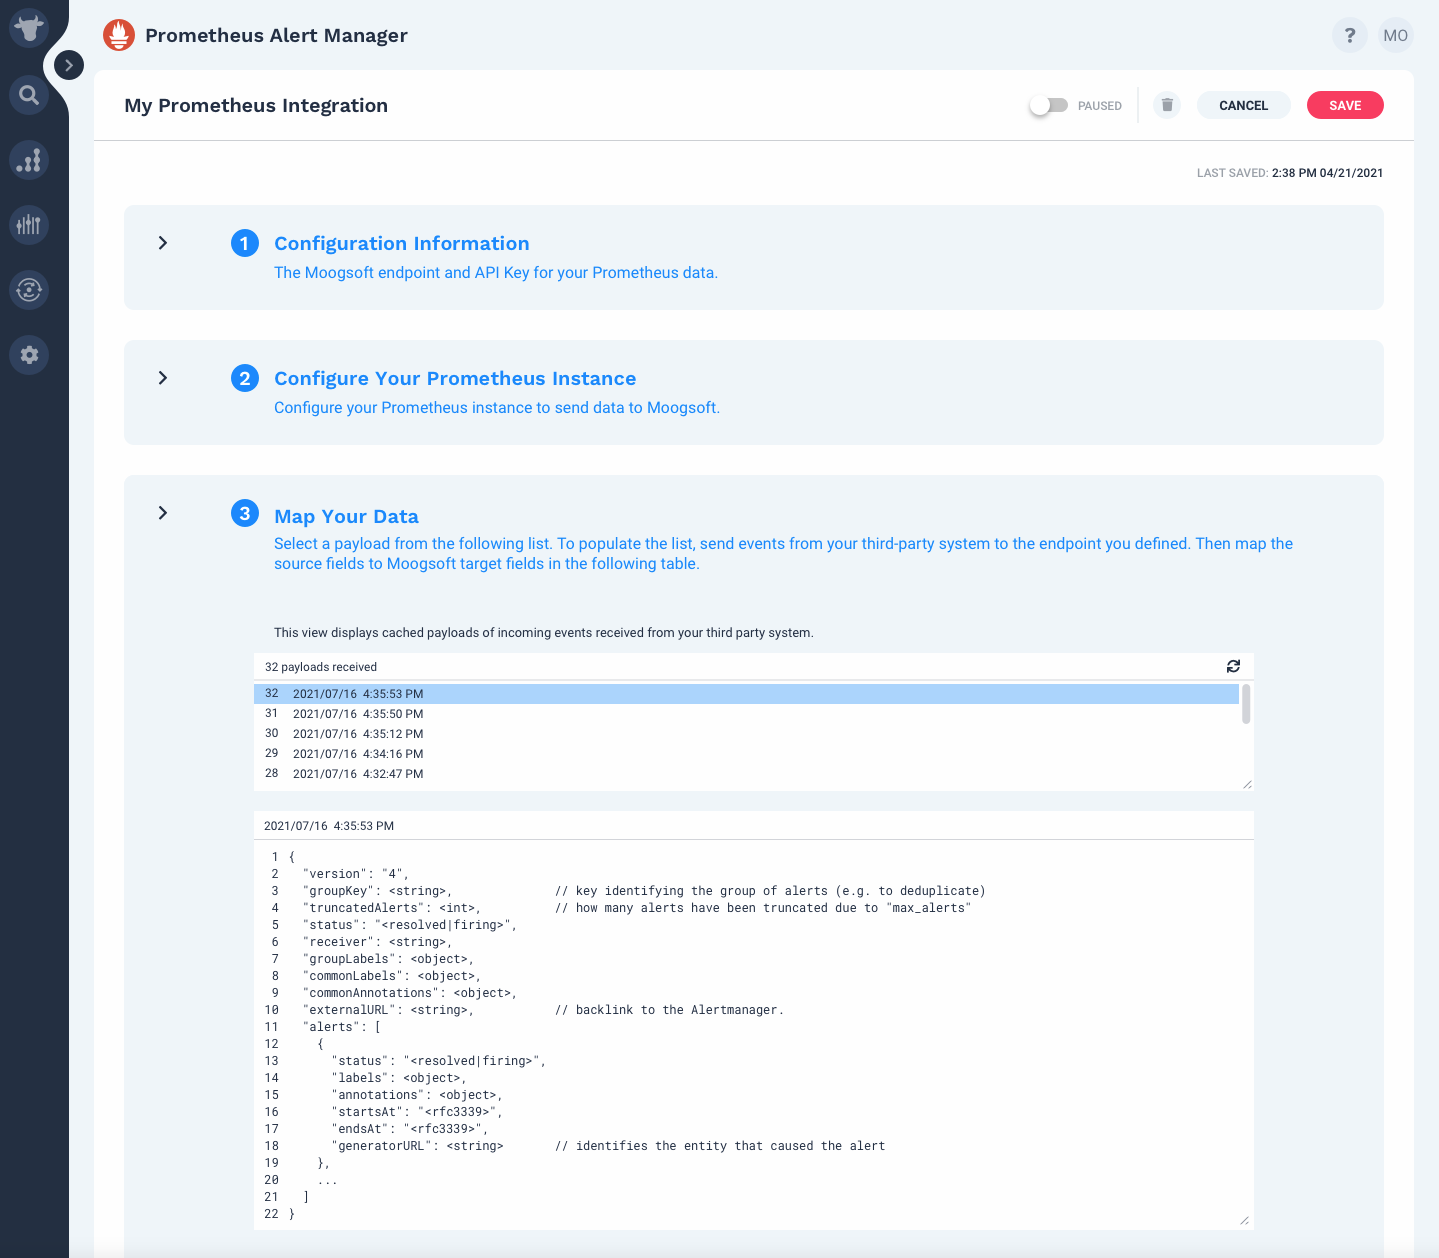Toggle the Paused switch
The width and height of the screenshot is (1439, 1258).
[x=1049, y=105]
